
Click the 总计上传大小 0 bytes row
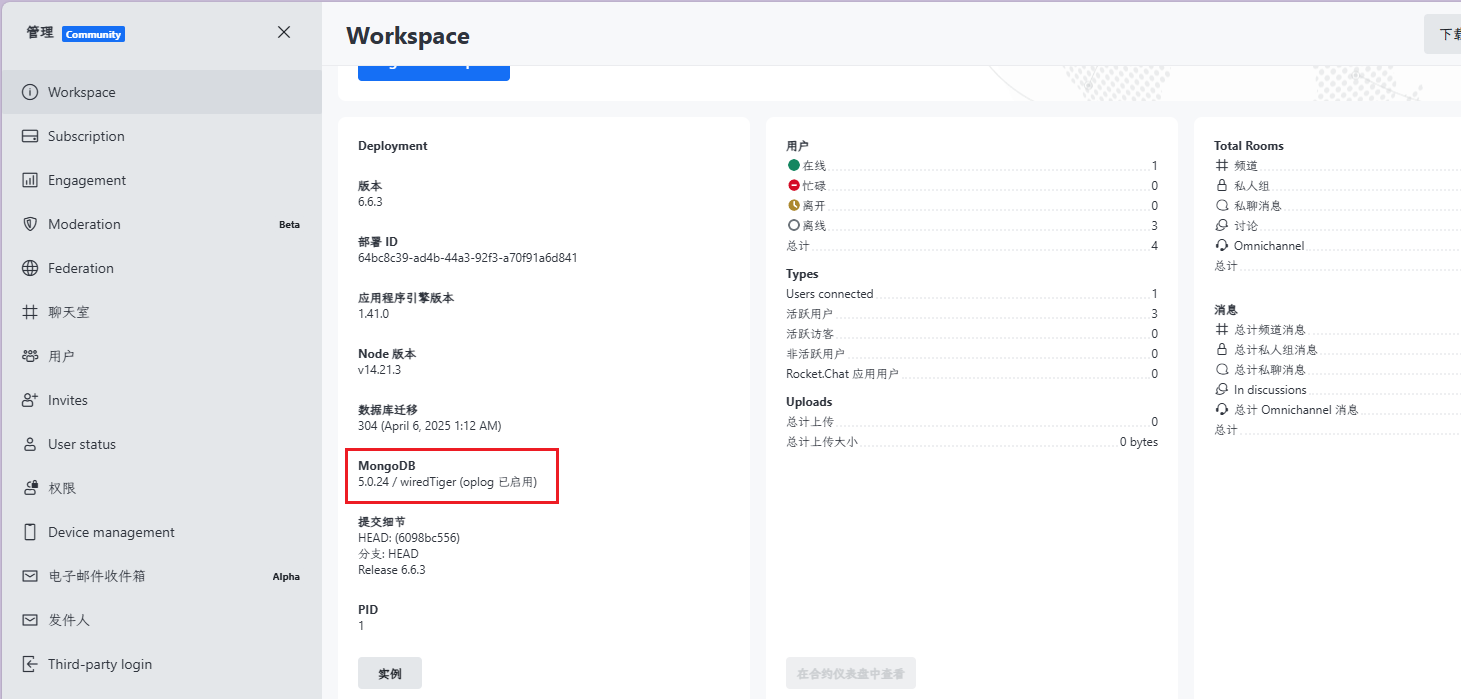coord(972,441)
